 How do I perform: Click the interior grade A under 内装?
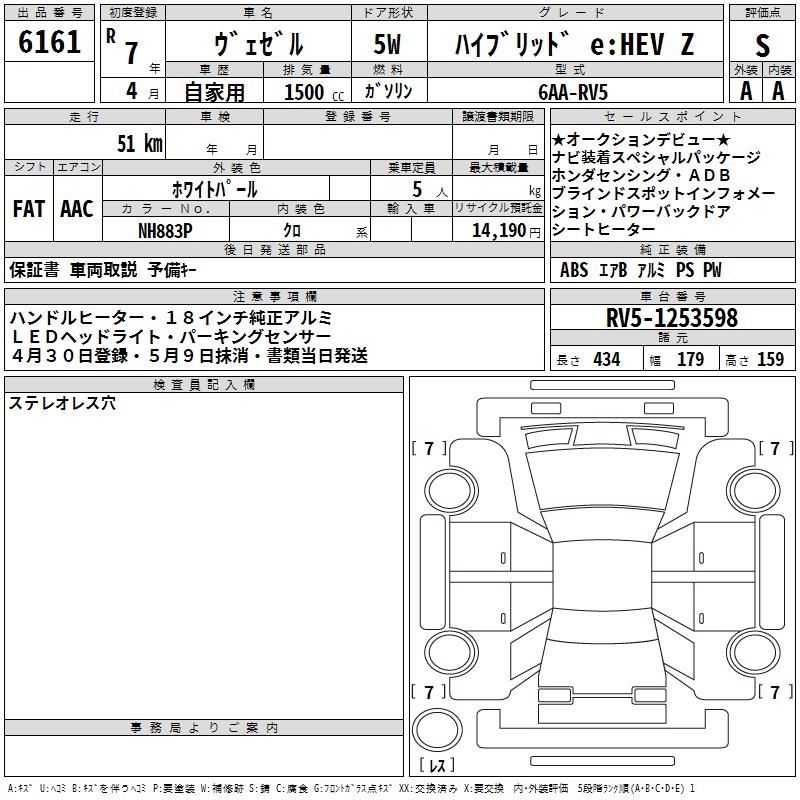pos(778,91)
